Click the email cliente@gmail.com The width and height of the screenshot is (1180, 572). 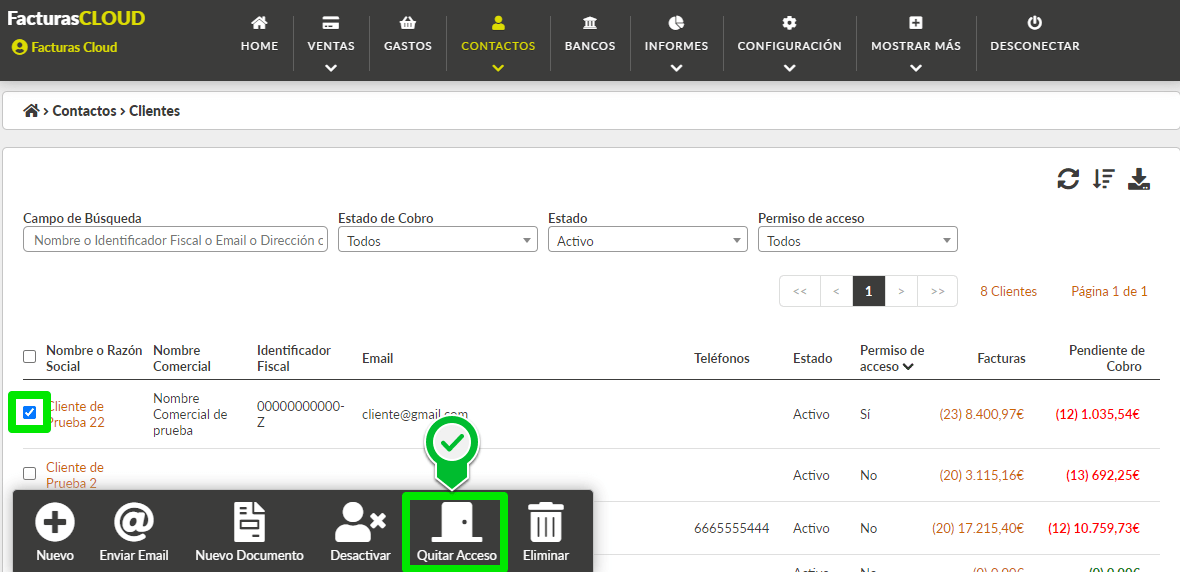tap(415, 414)
